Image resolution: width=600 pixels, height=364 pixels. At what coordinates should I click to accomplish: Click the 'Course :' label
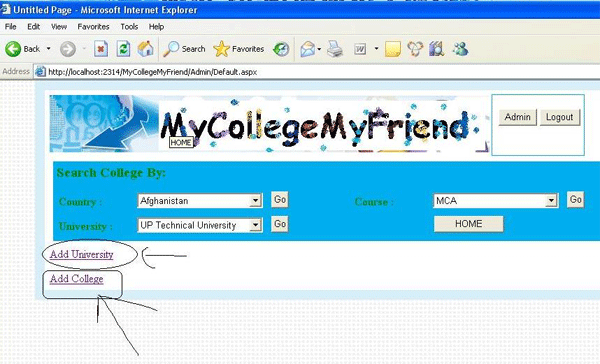point(374,202)
